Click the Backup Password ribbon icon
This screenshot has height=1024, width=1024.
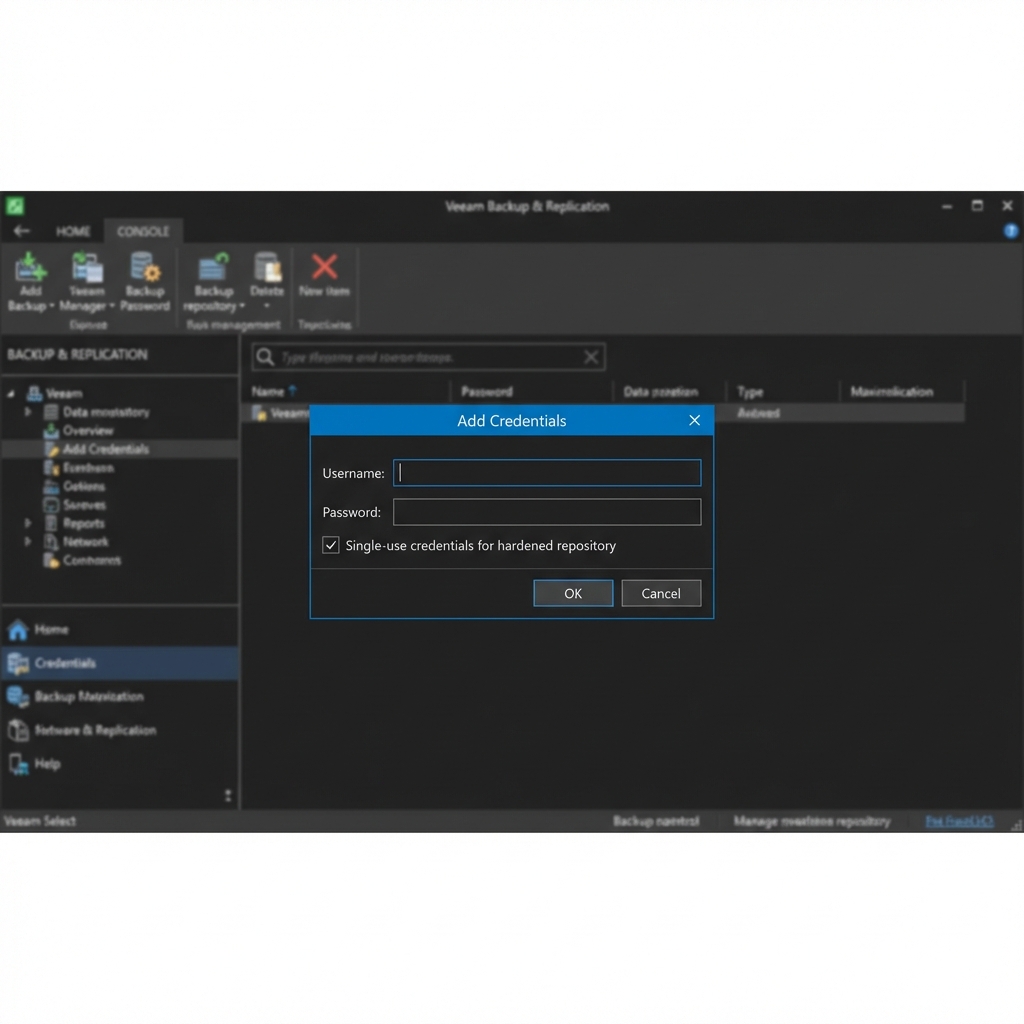(145, 269)
